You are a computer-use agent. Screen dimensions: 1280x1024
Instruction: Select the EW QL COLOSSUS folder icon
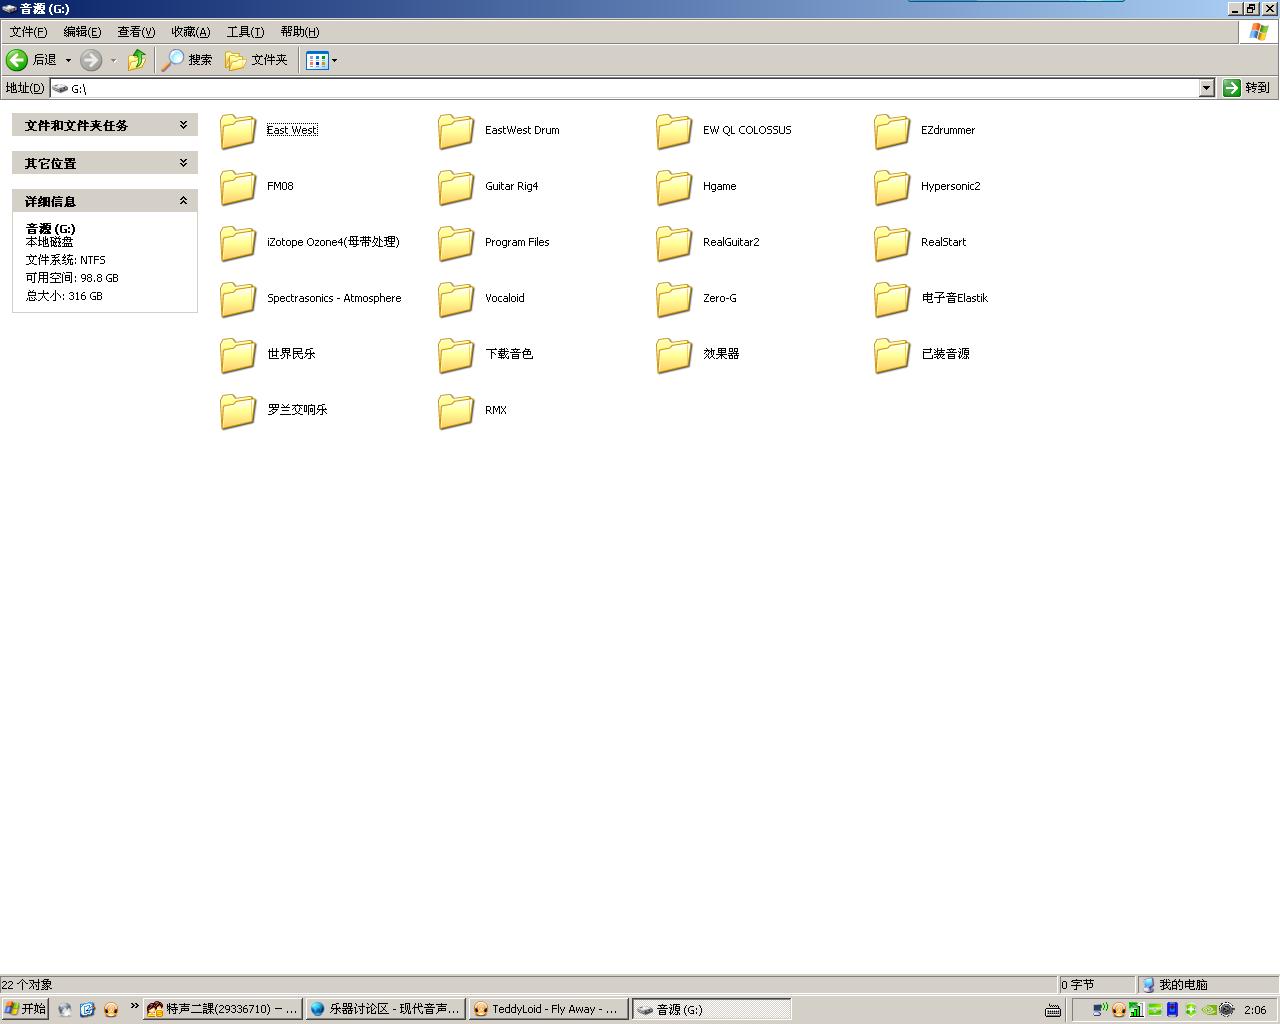click(x=674, y=130)
